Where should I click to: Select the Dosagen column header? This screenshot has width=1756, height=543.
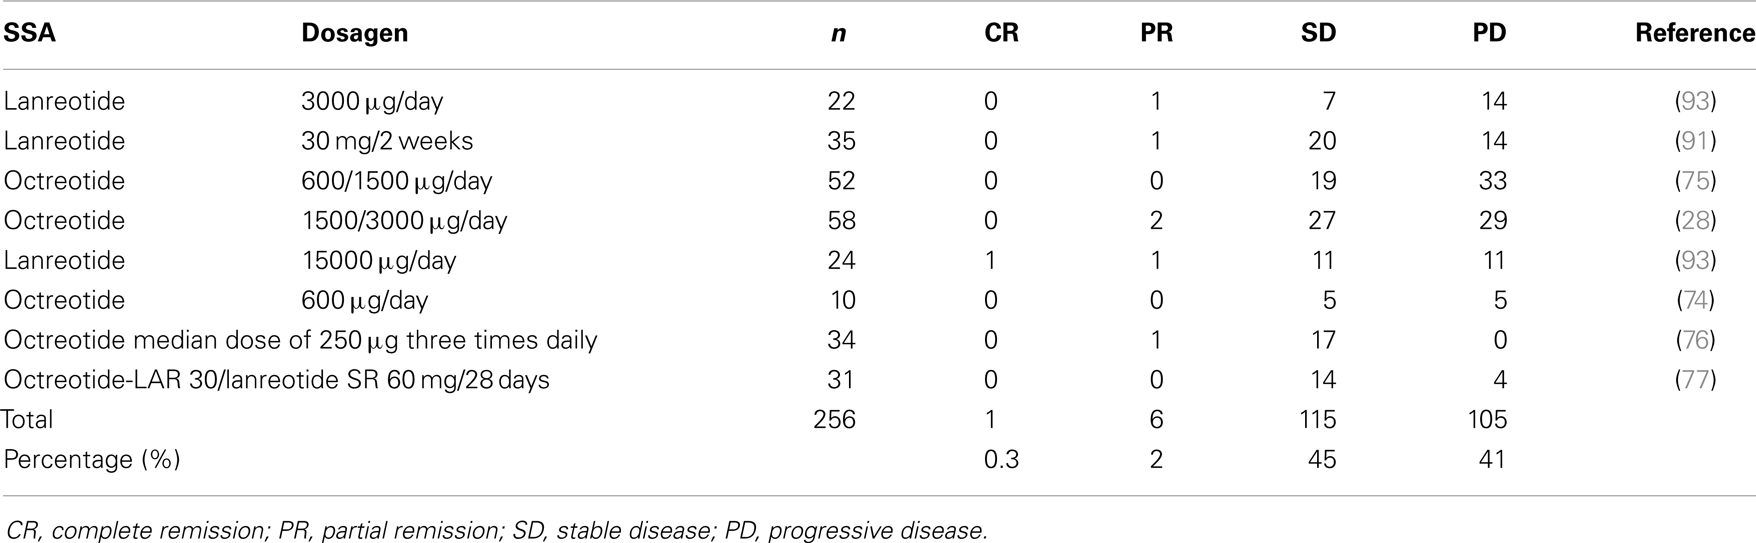pyautogui.click(x=354, y=33)
